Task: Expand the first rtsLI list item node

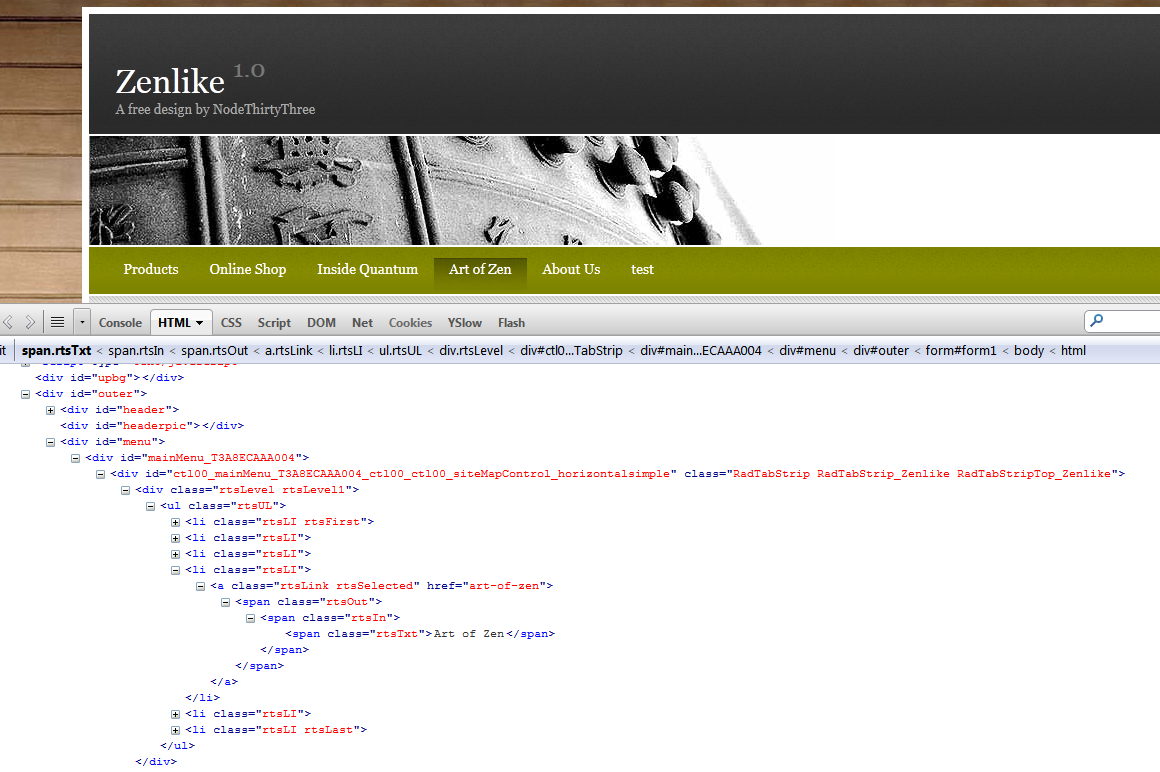Action: click(x=175, y=521)
